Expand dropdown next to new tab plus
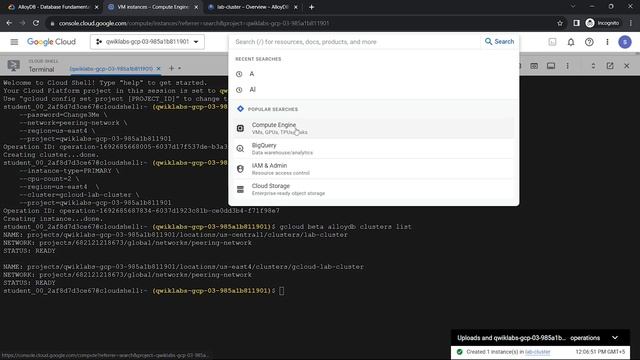The width and height of the screenshot is (640, 360). click(x=180, y=68)
